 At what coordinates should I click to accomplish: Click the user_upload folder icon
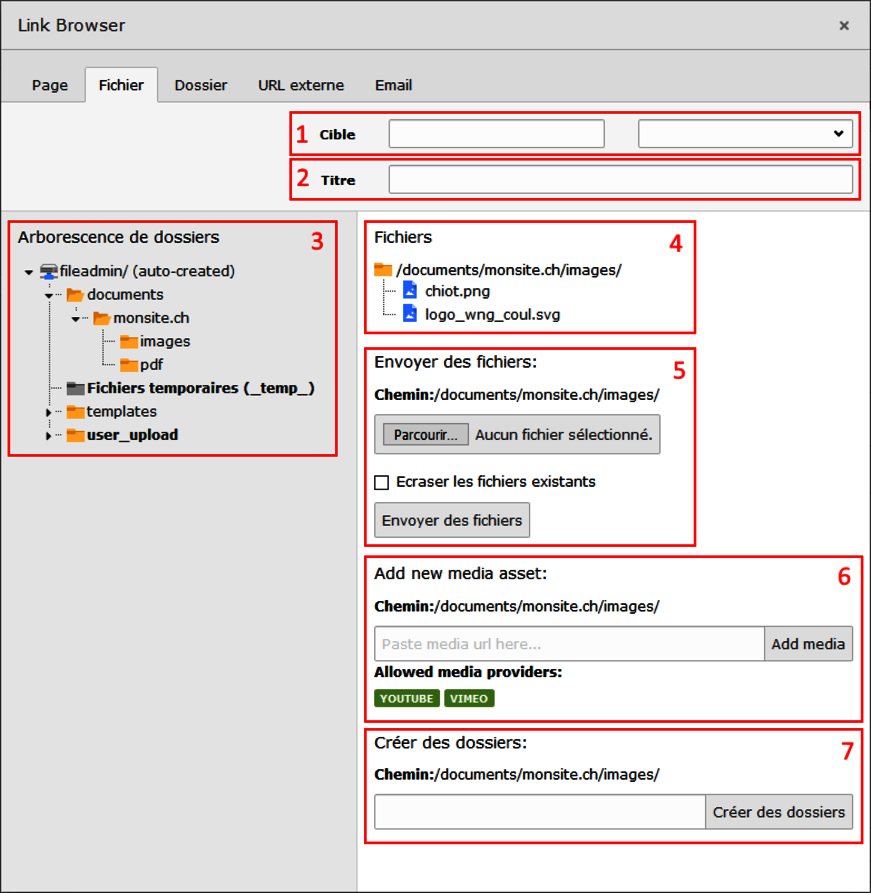[x=75, y=435]
